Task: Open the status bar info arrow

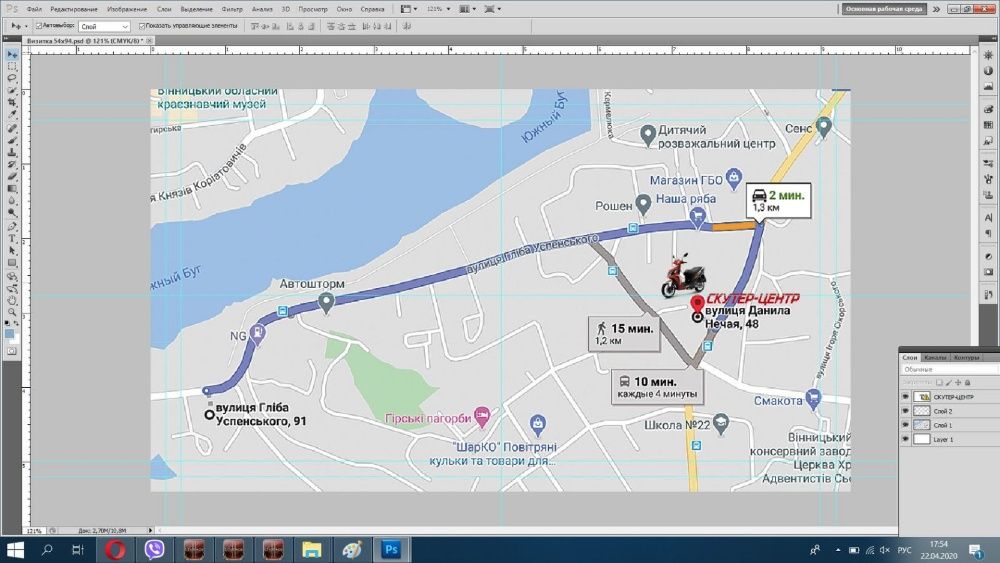Action: [151, 530]
